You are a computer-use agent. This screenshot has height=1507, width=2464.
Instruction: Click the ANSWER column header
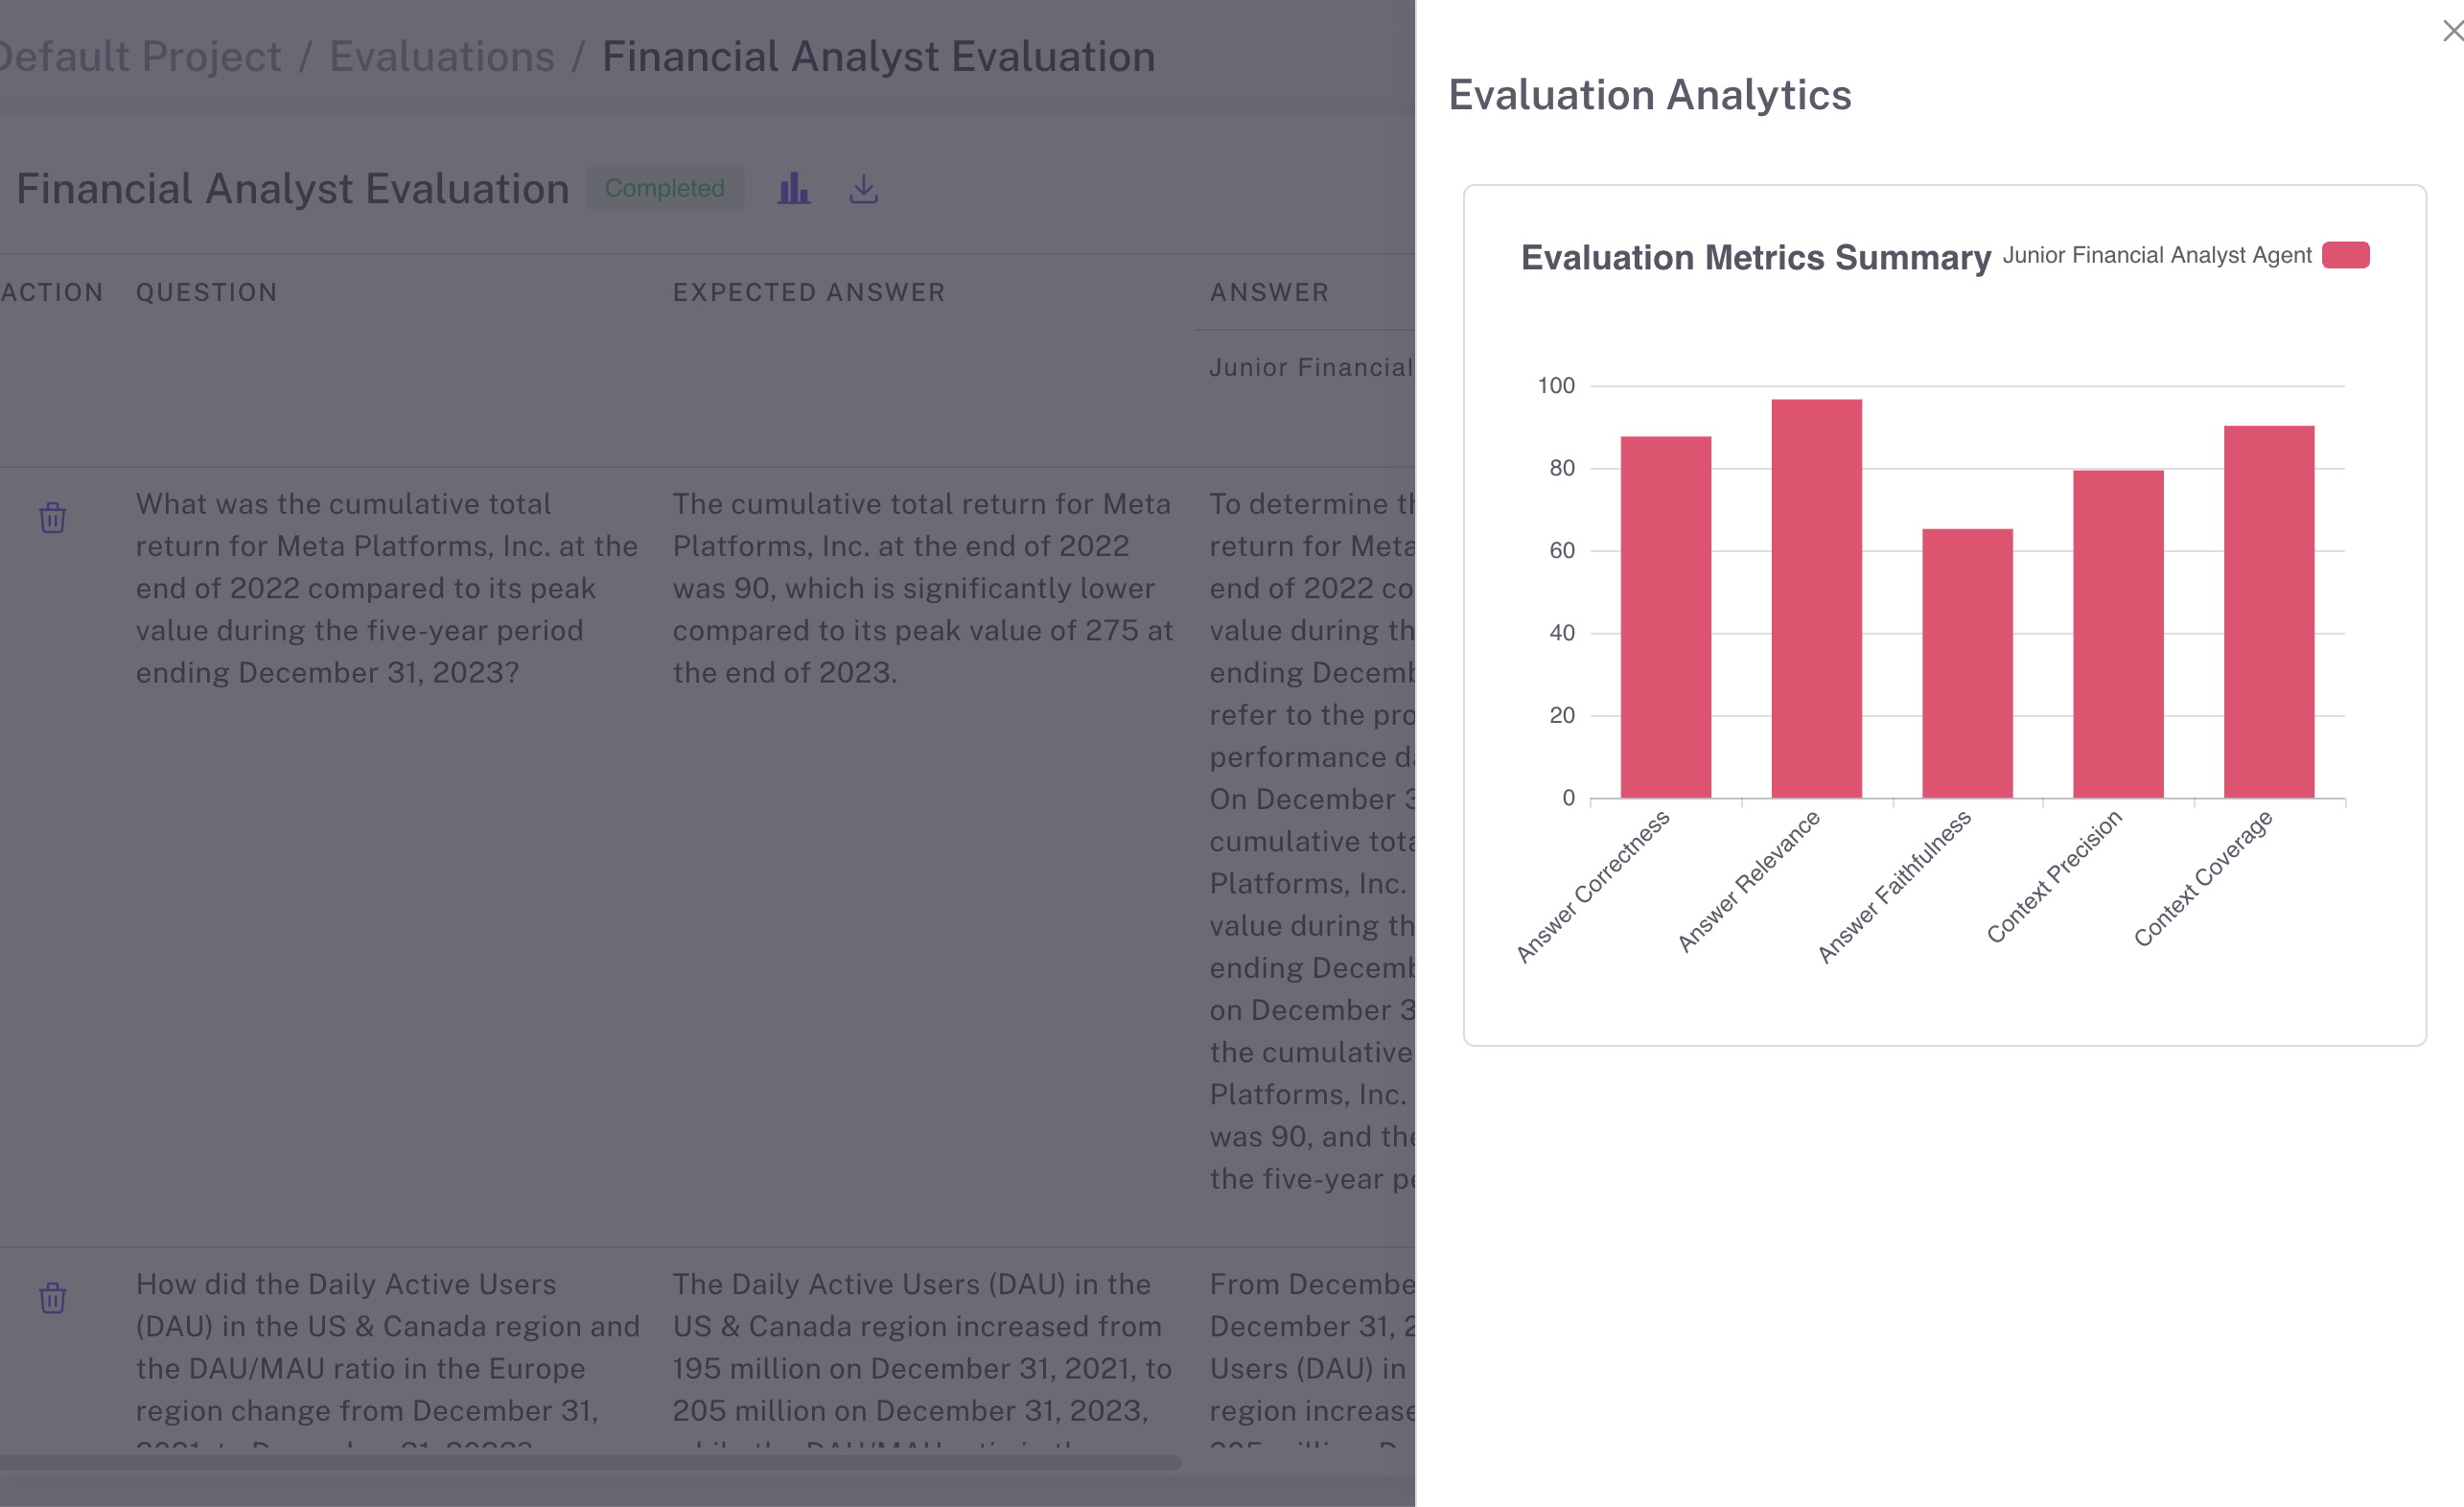(x=1269, y=292)
